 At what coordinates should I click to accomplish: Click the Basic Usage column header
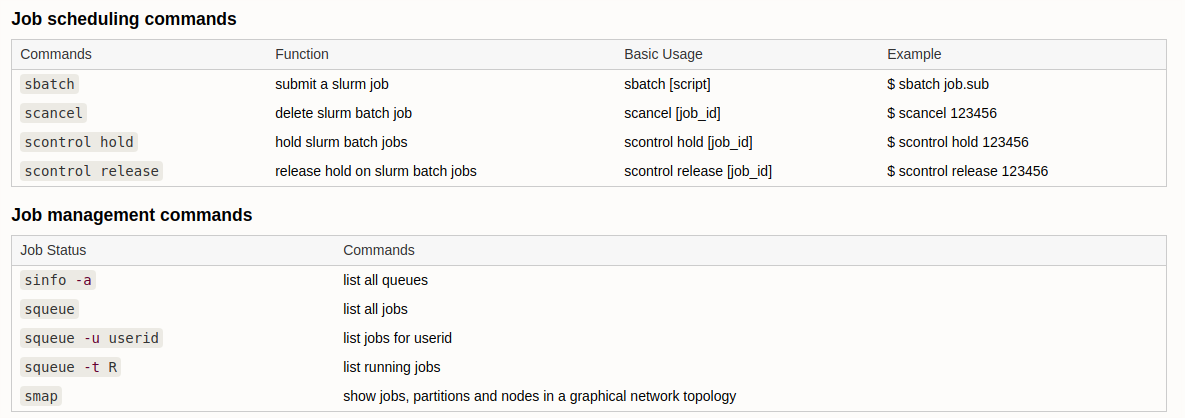663,54
